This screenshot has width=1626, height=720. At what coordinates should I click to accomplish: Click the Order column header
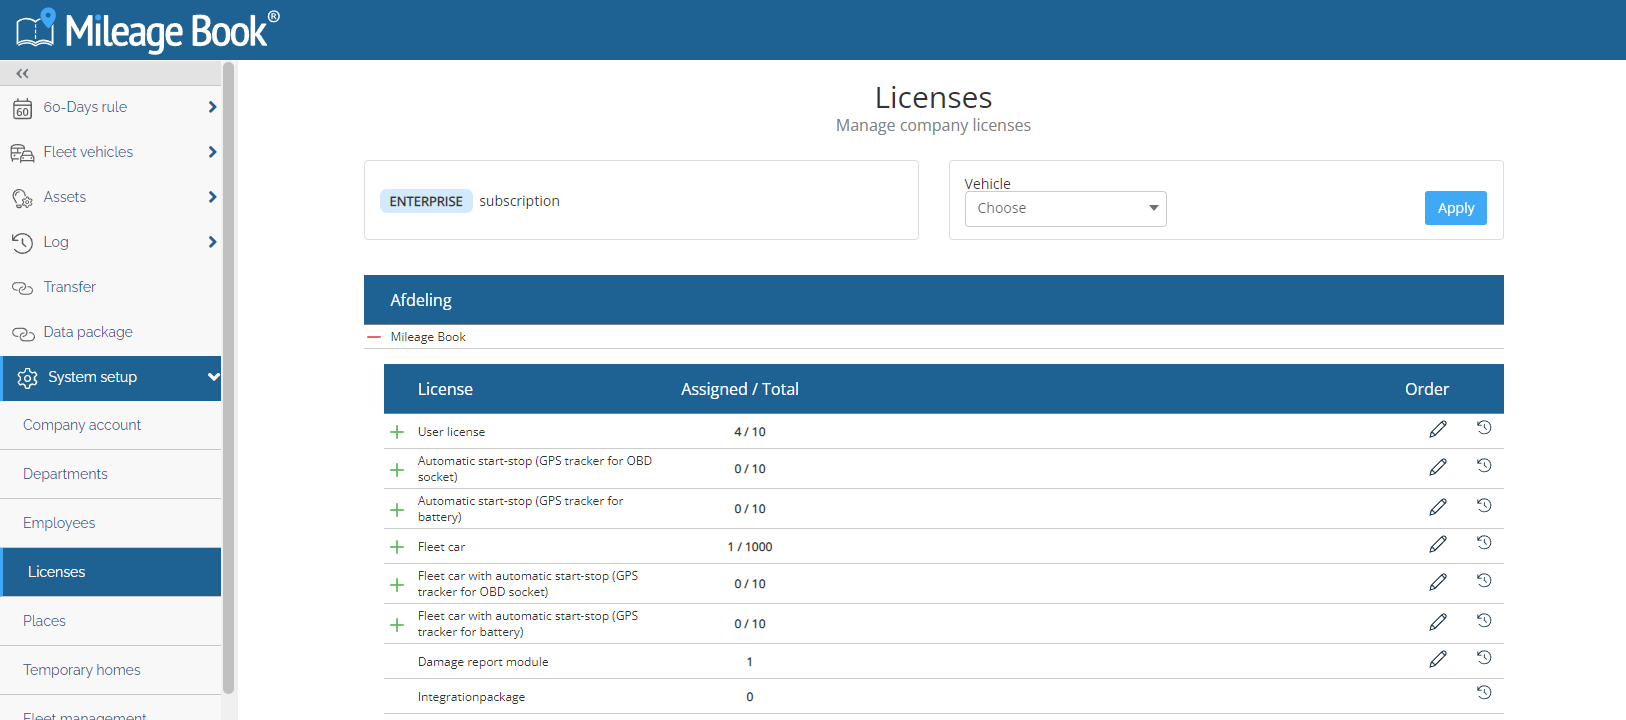point(1427,389)
